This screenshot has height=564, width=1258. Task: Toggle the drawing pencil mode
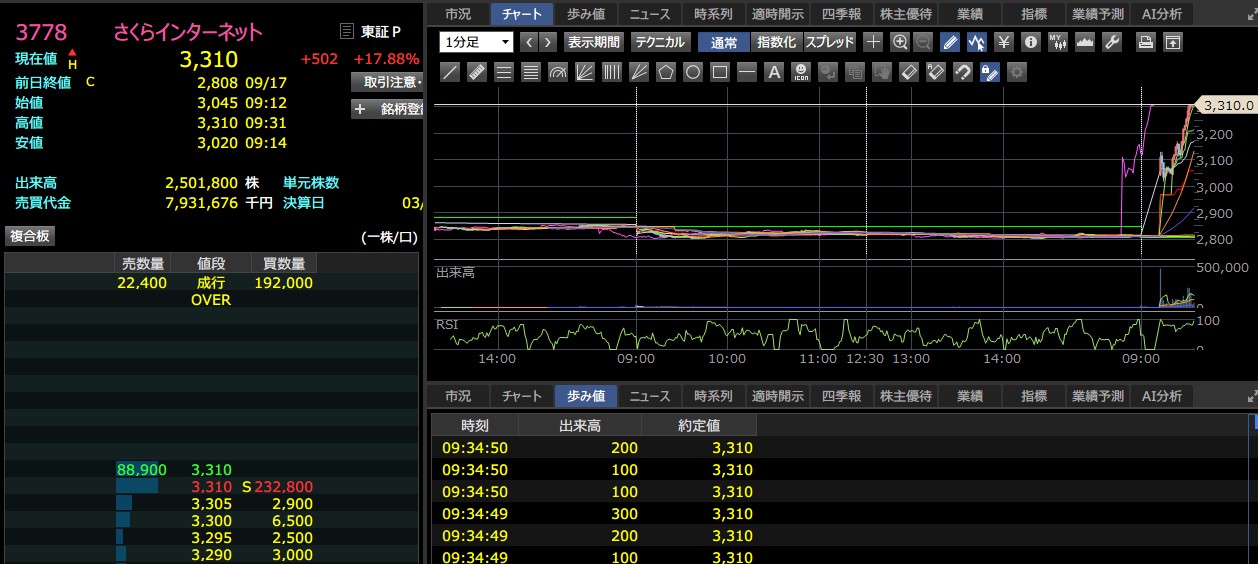click(x=951, y=42)
